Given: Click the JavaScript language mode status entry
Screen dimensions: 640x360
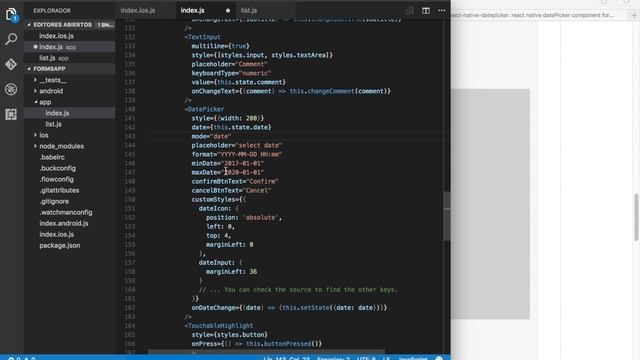Looking at the screenshot, I should pyautogui.click(x=413, y=358).
